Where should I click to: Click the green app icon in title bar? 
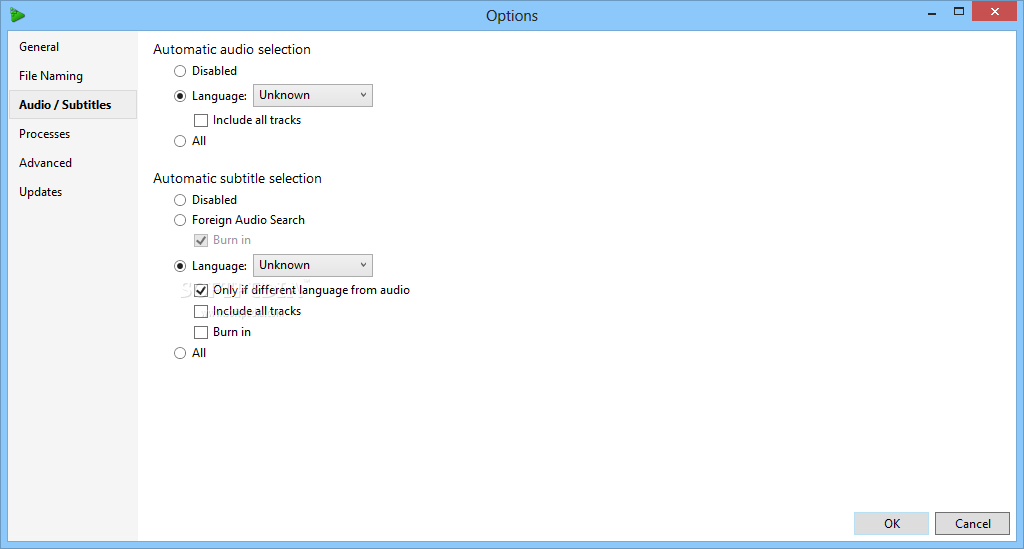click(x=18, y=15)
